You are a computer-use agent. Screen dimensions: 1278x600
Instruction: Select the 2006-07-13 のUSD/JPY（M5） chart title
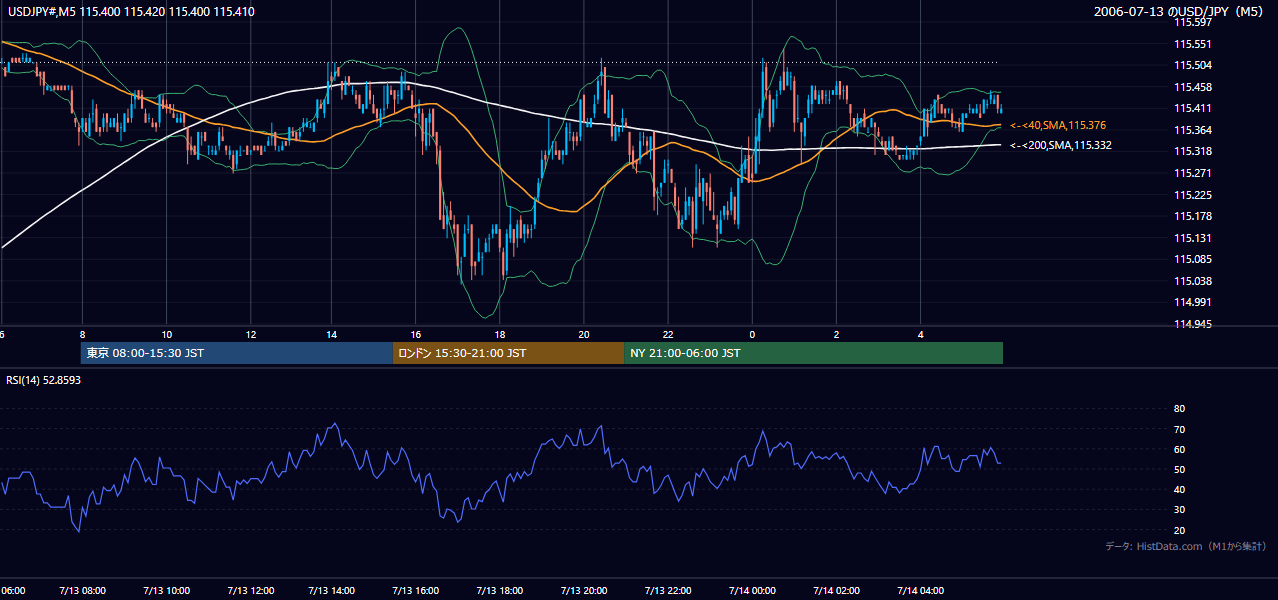tap(1180, 12)
